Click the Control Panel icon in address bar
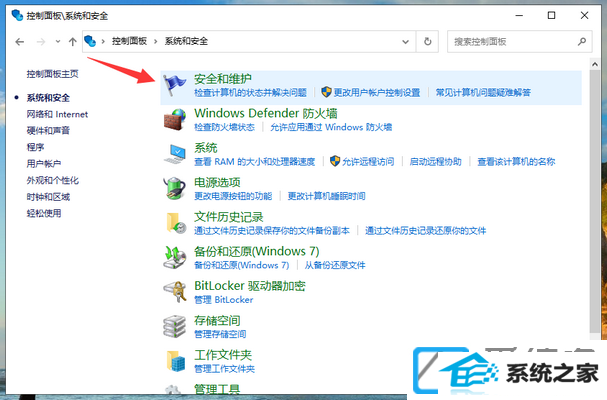Screen dimensions: 607x400 coord(90,41)
